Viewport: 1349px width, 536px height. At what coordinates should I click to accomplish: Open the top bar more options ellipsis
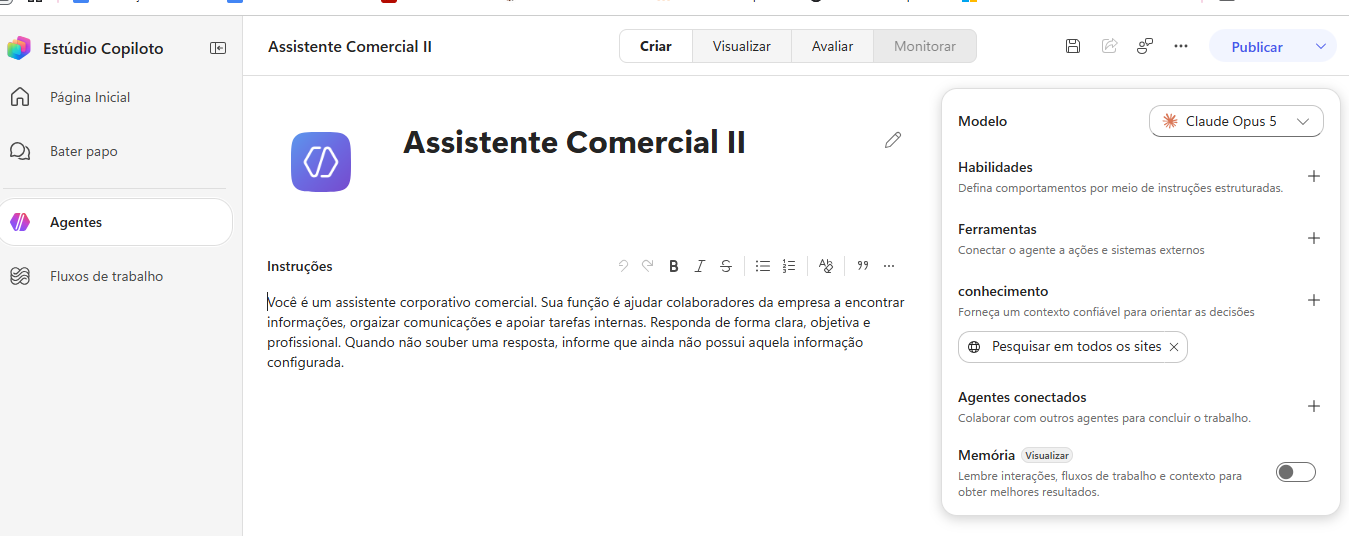[1181, 46]
